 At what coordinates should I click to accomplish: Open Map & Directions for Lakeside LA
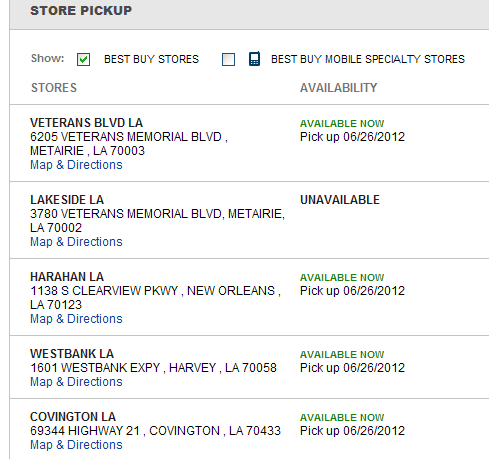(x=76, y=242)
